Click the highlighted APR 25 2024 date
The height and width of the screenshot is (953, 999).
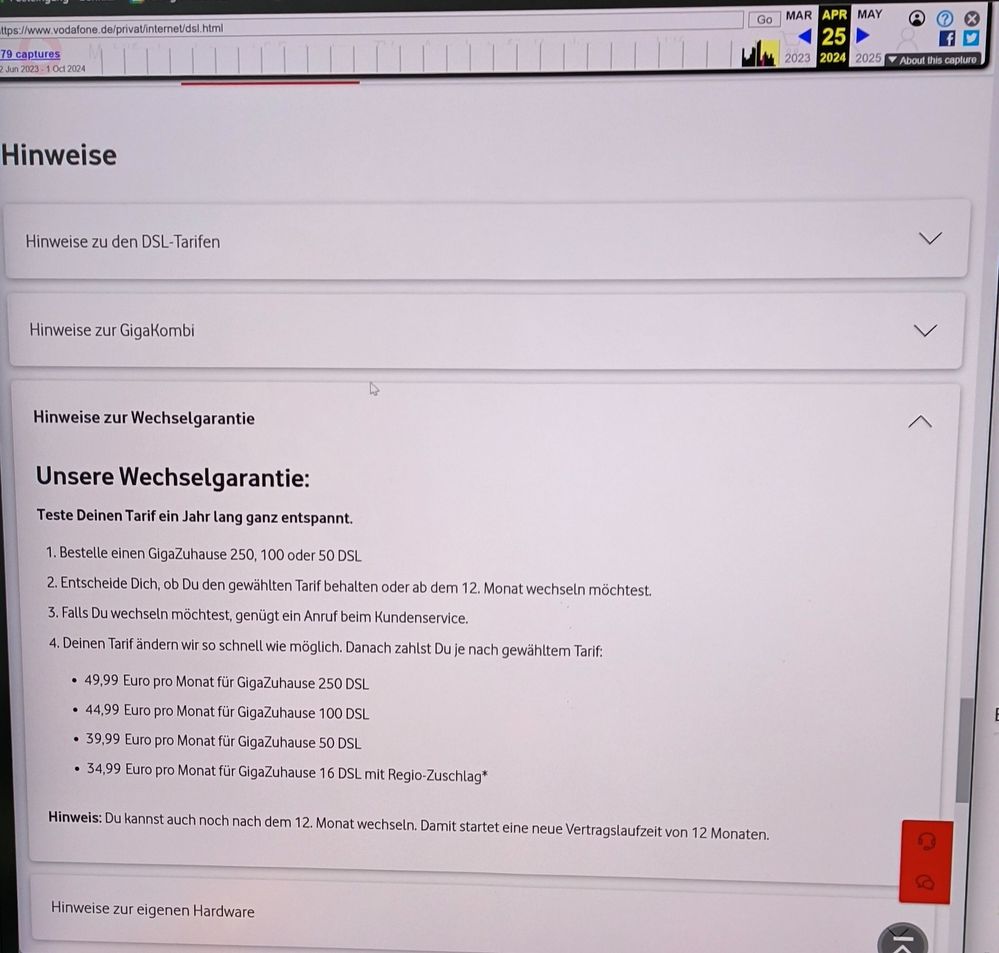[x=833, y=36]
